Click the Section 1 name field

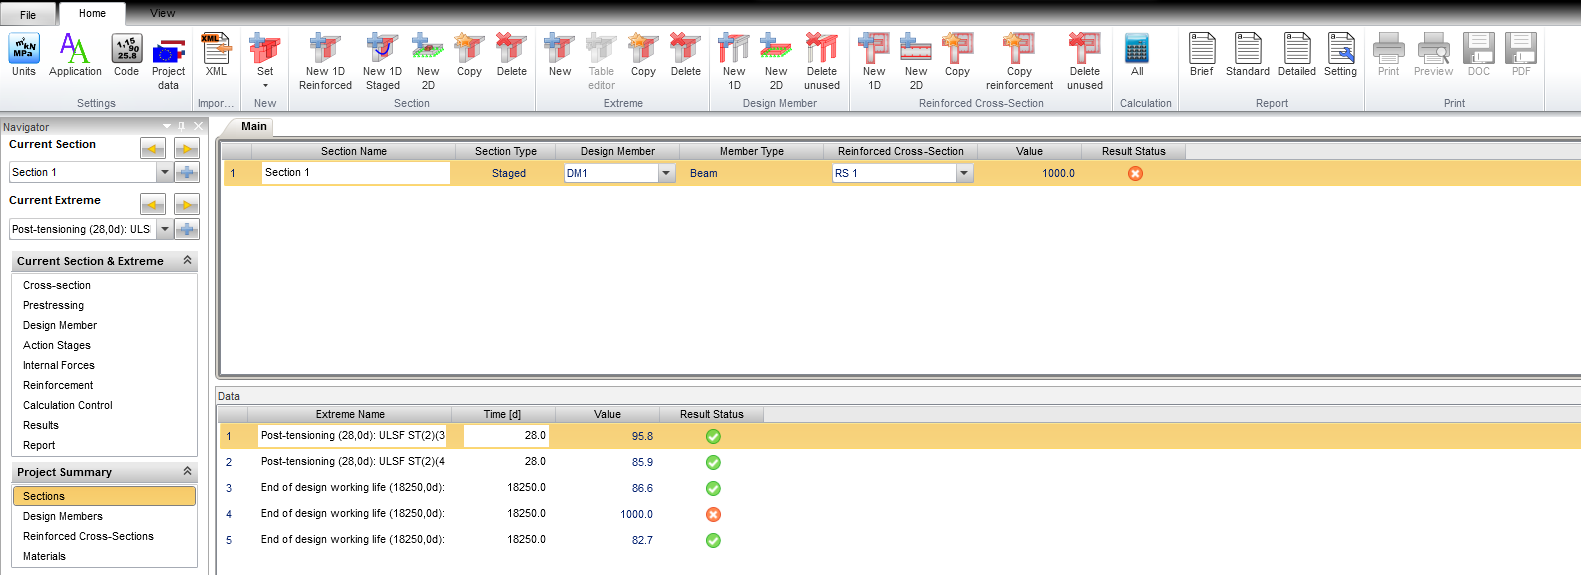click(x=354, y=173)
